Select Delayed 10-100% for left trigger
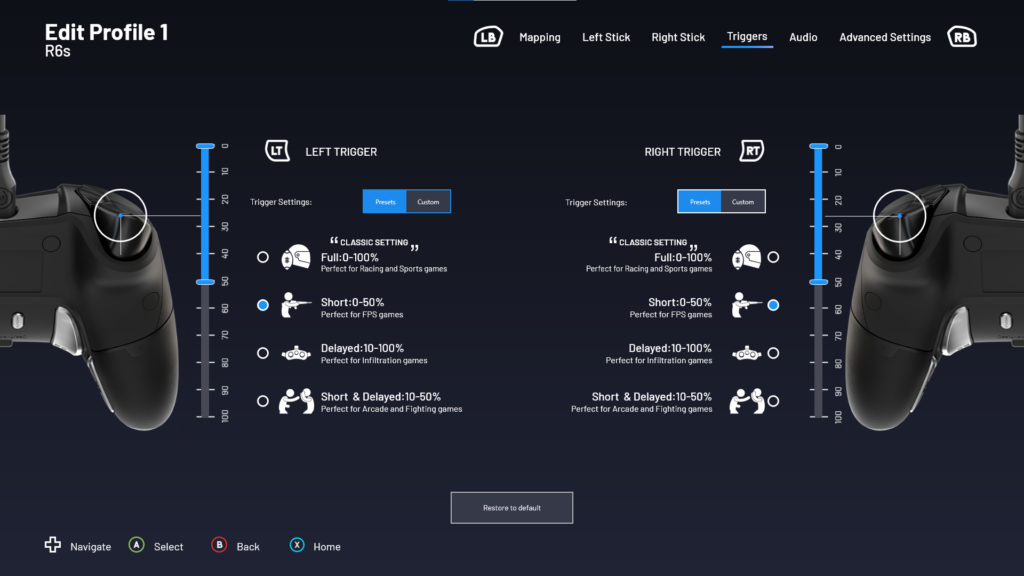This screenshot has height=576, width=1024. pos(263,353)
